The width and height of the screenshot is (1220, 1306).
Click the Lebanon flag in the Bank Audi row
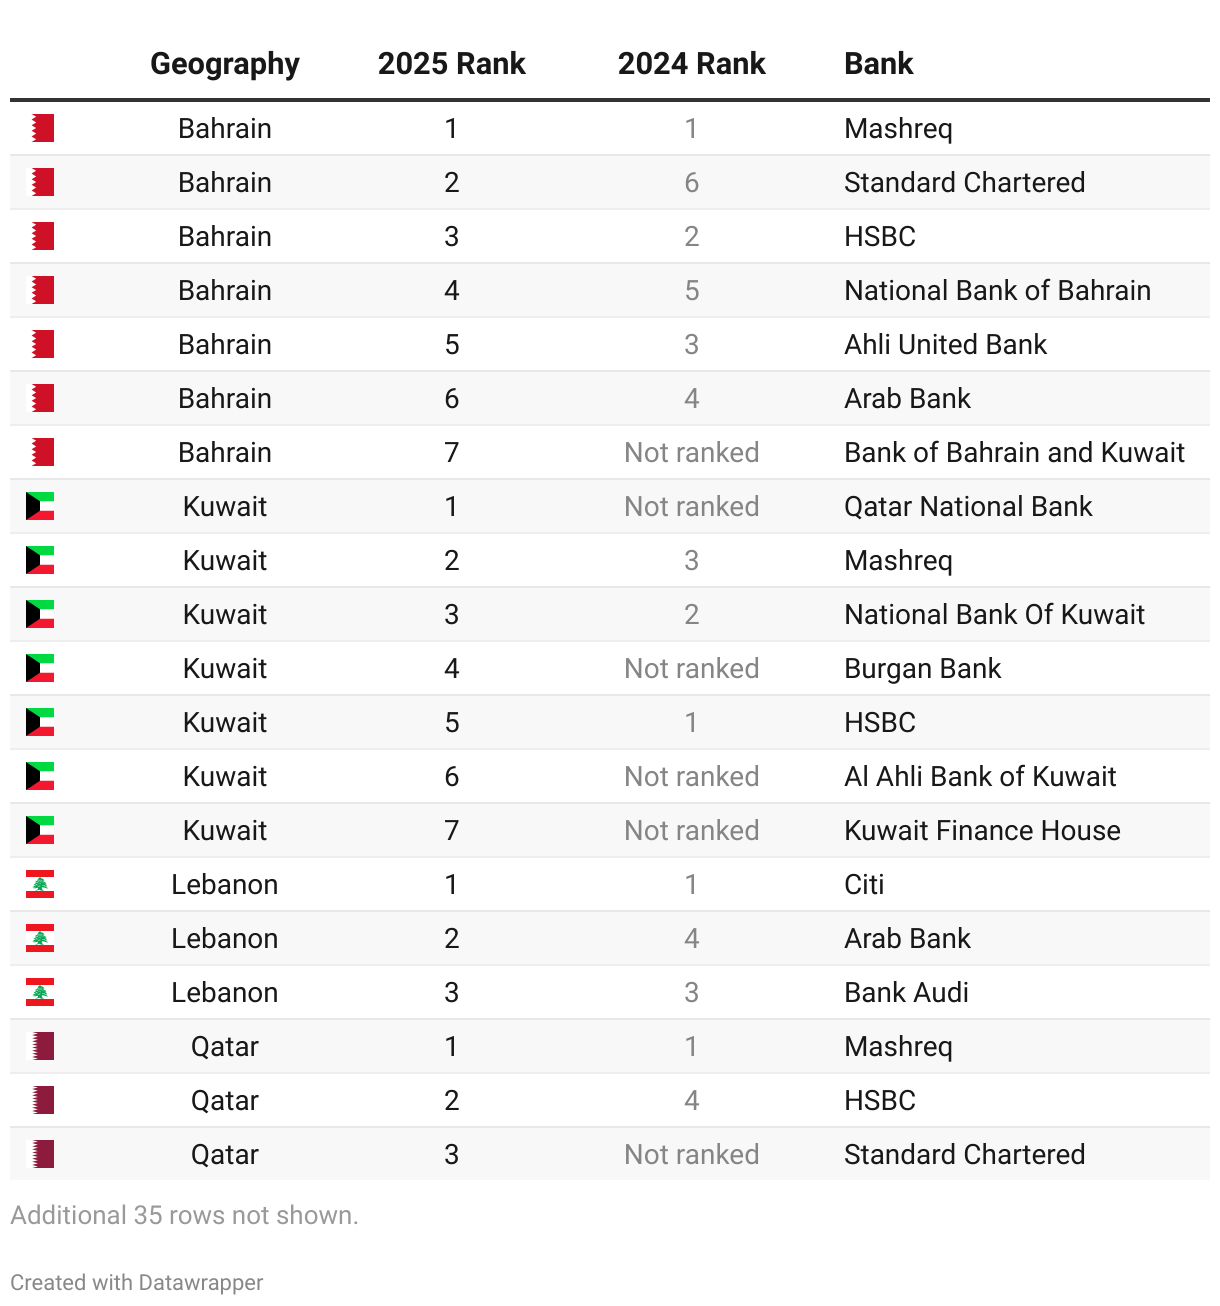pos(40,992)
